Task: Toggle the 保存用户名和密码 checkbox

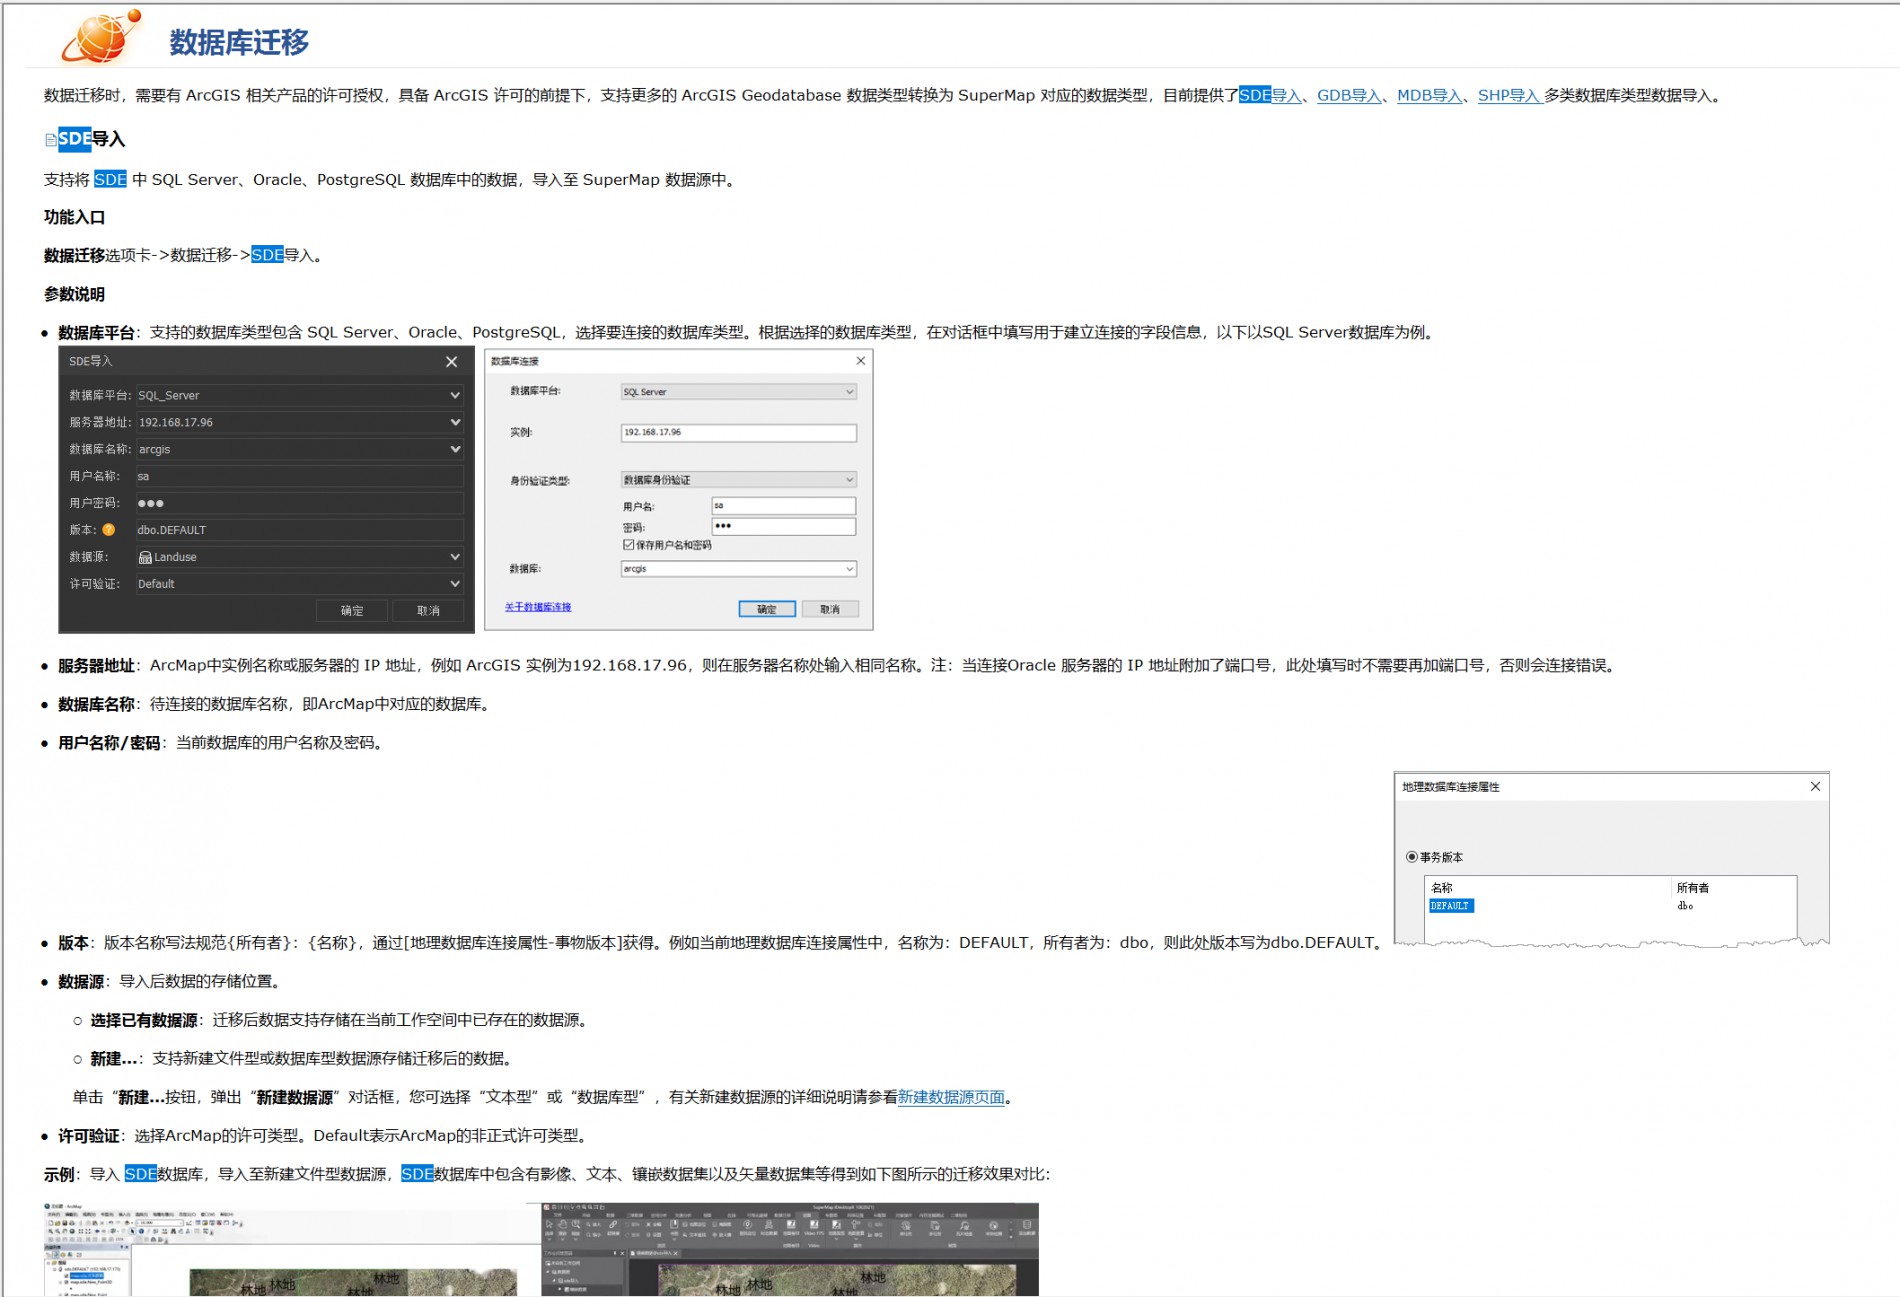Action: coord(629,545)
